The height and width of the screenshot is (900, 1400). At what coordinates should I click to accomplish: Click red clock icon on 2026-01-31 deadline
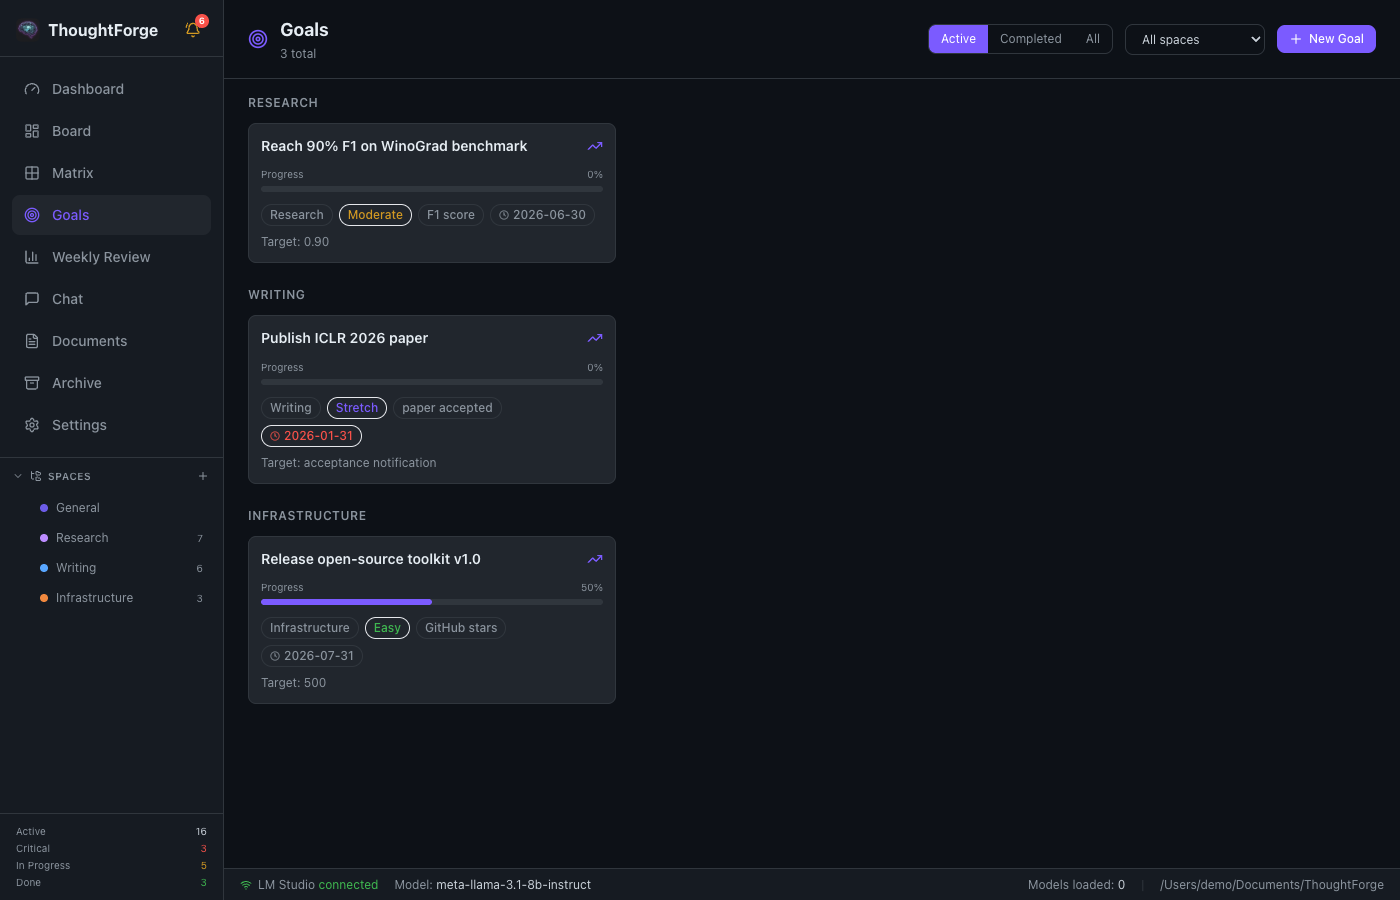(x=275, y=436)
